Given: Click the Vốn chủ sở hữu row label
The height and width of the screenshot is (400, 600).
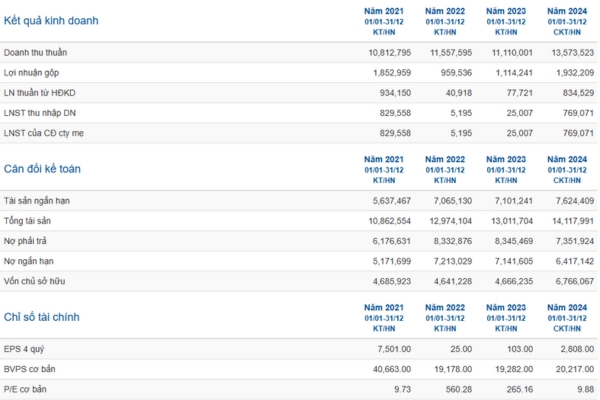Looking at the screenshot, I should pos(35,283).
